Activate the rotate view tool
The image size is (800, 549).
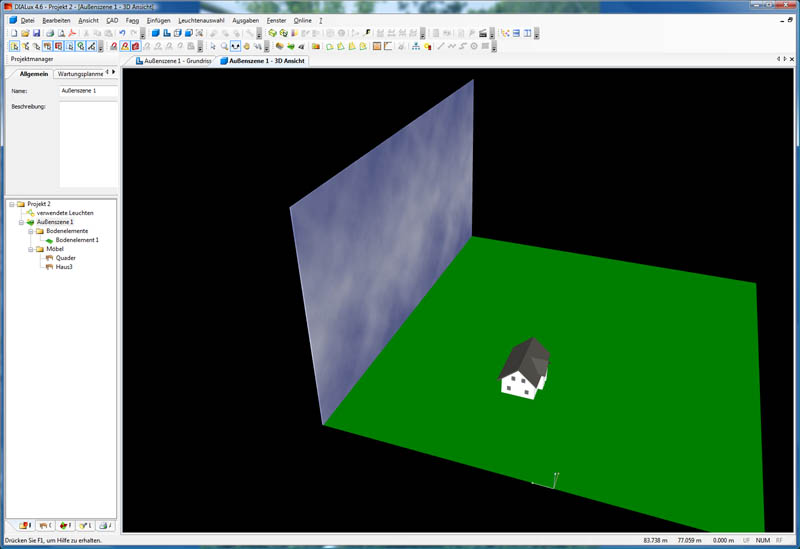click(235, 46)
